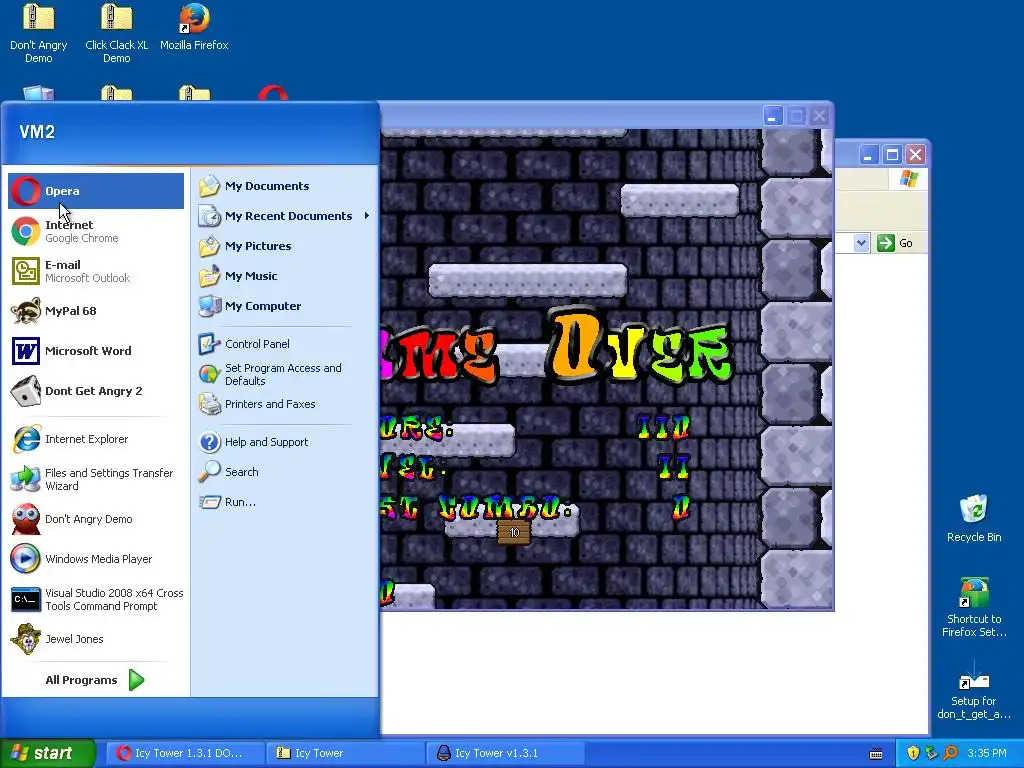Launch Don't Angry Demo in Start menu
The height and width of the screenshot is (768, 1024).
coord(96,519)
